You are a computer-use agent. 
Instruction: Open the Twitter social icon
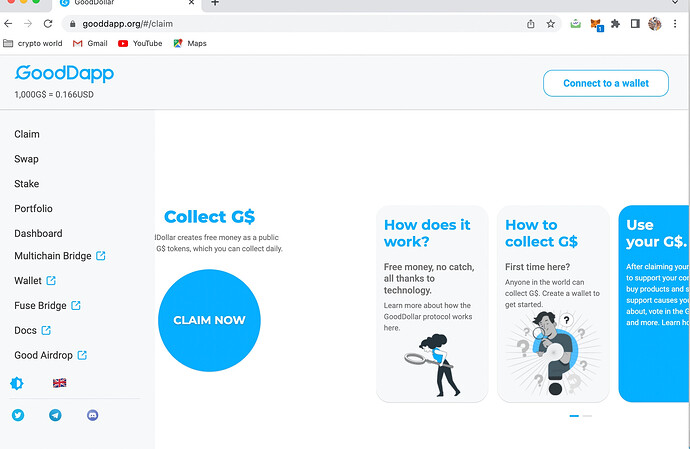tap(18, 415)
